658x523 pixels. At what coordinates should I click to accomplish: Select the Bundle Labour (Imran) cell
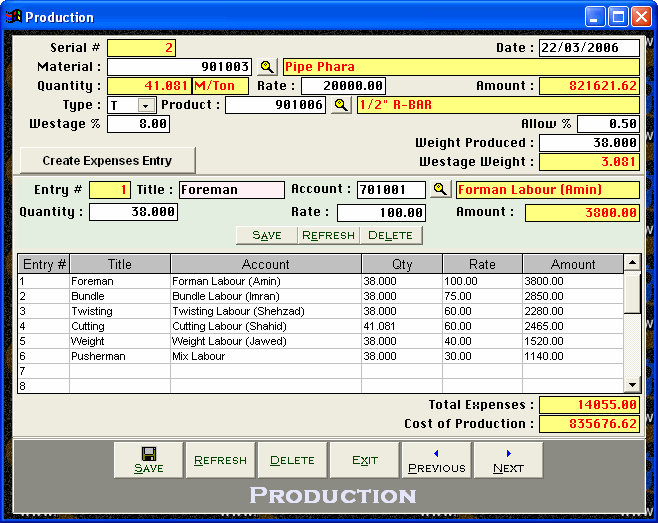coord(266,296)
